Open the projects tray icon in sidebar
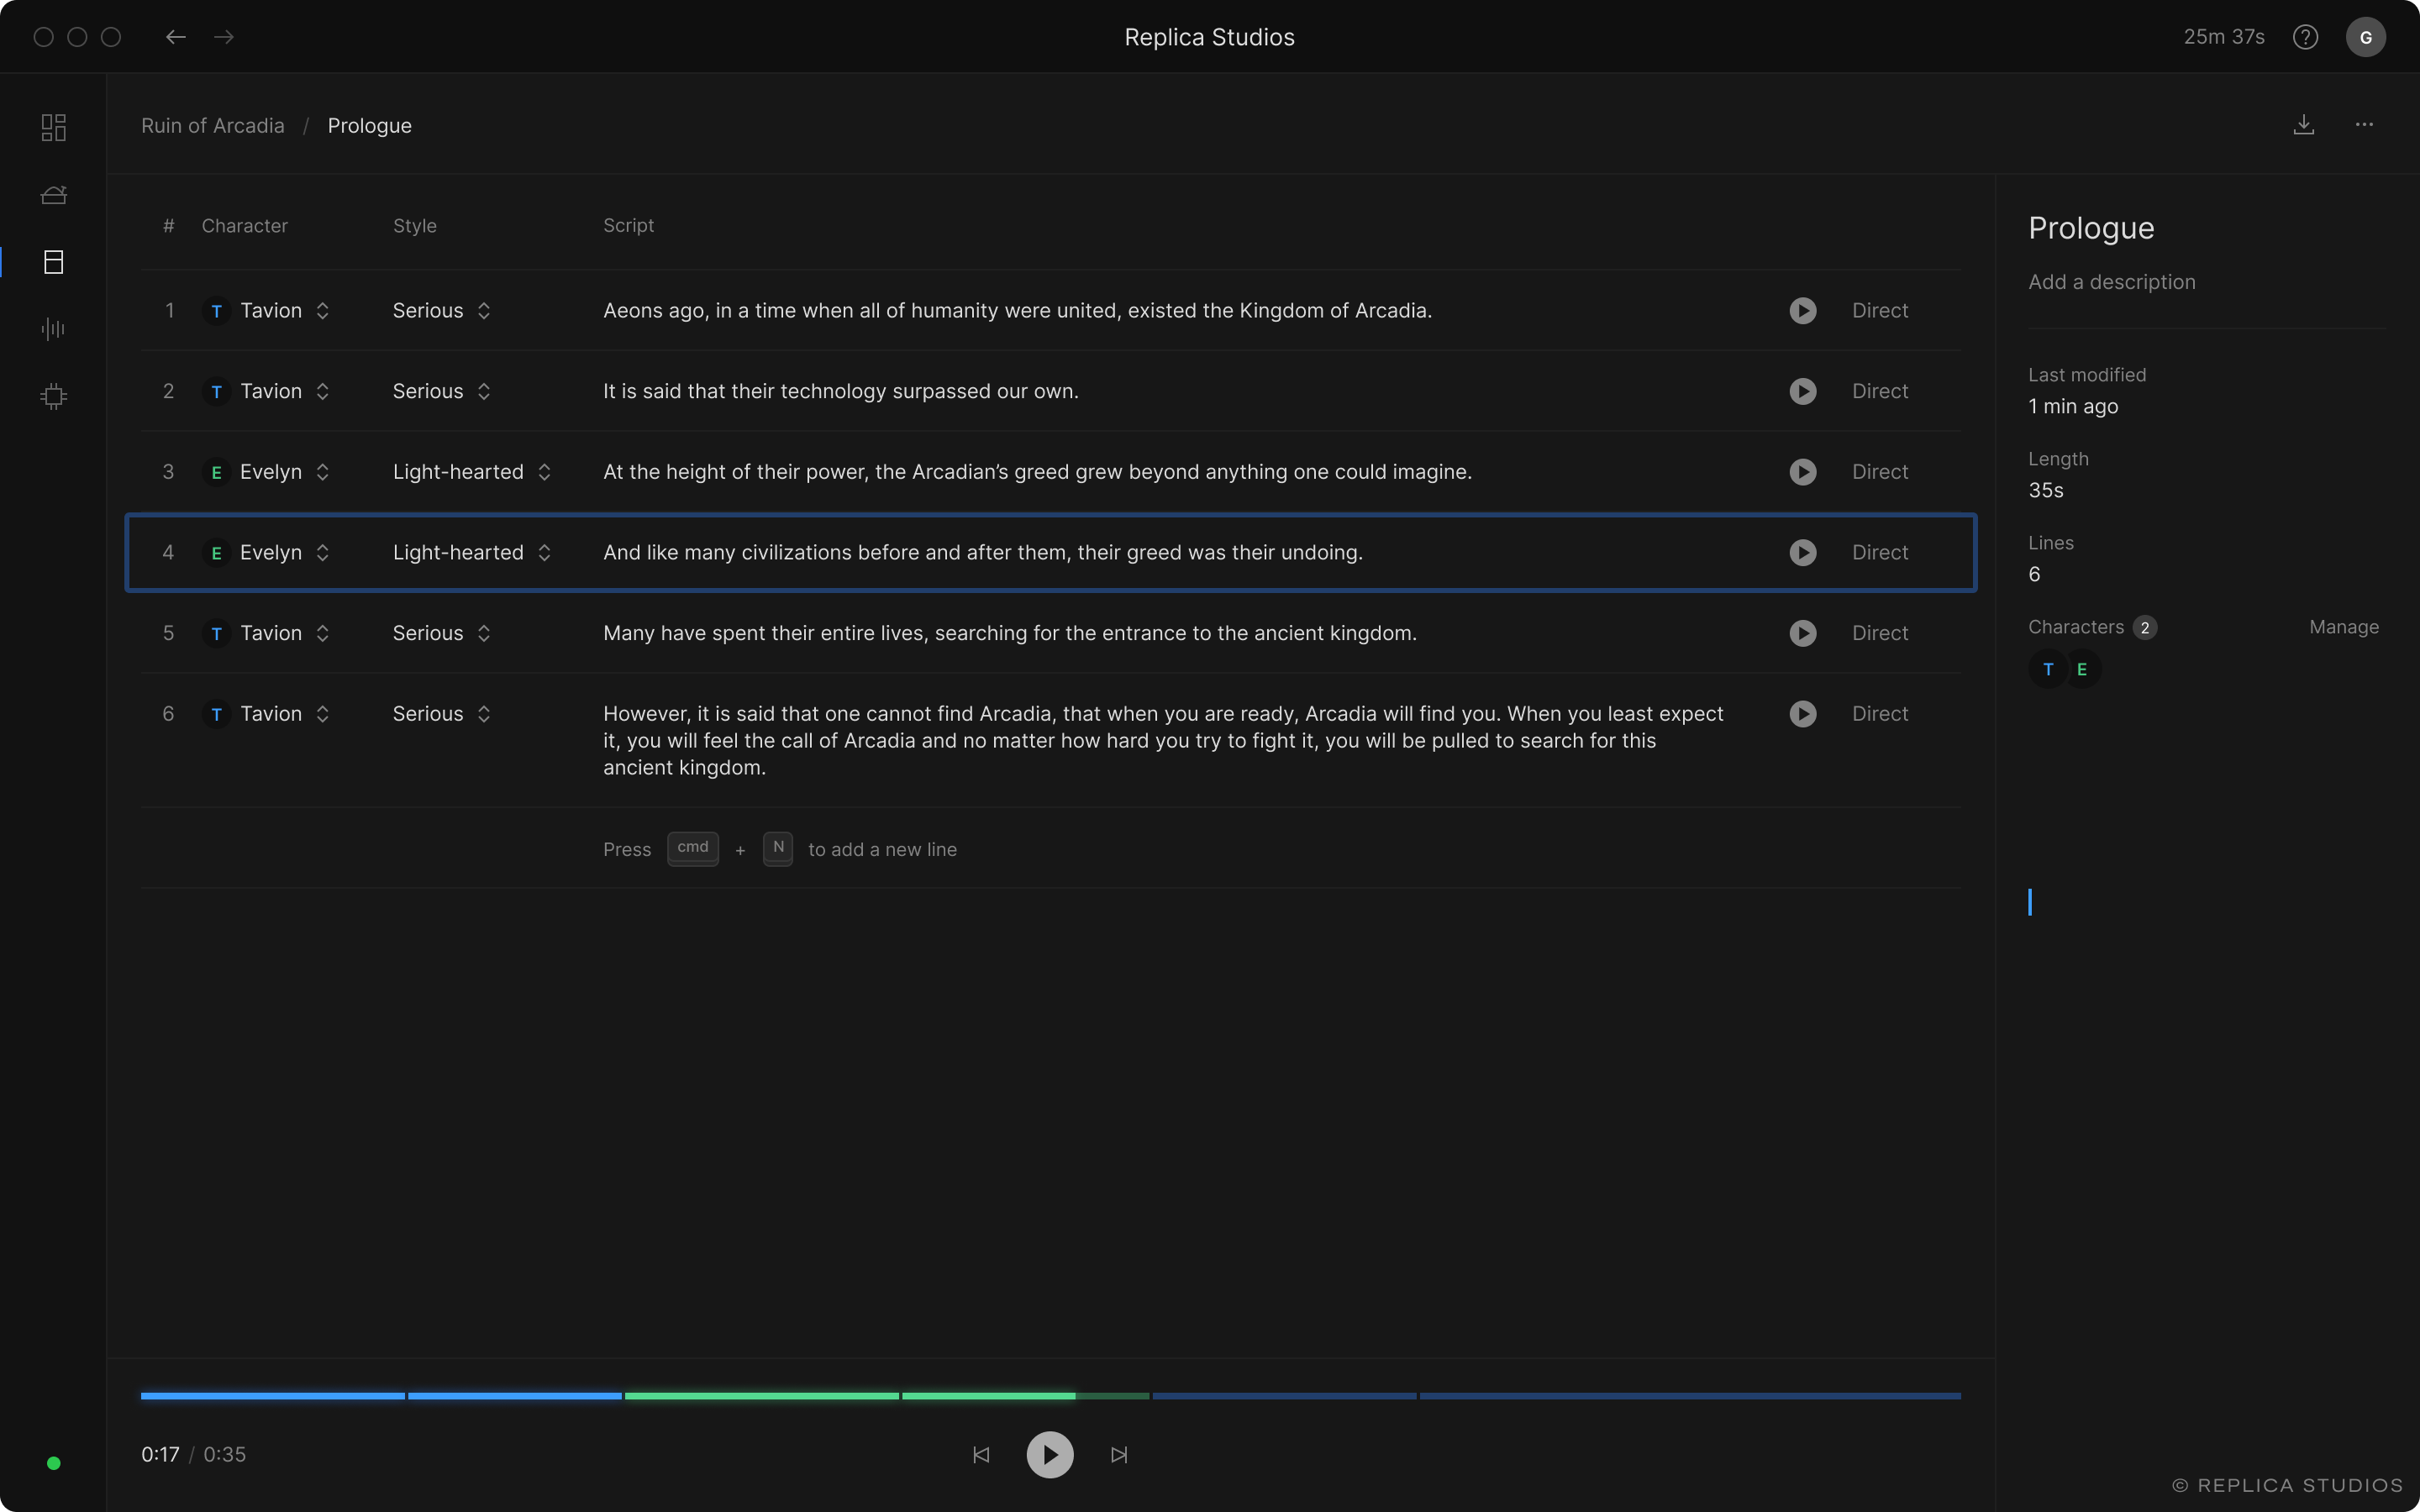The image size is (2420, 1512). (53, 194)
